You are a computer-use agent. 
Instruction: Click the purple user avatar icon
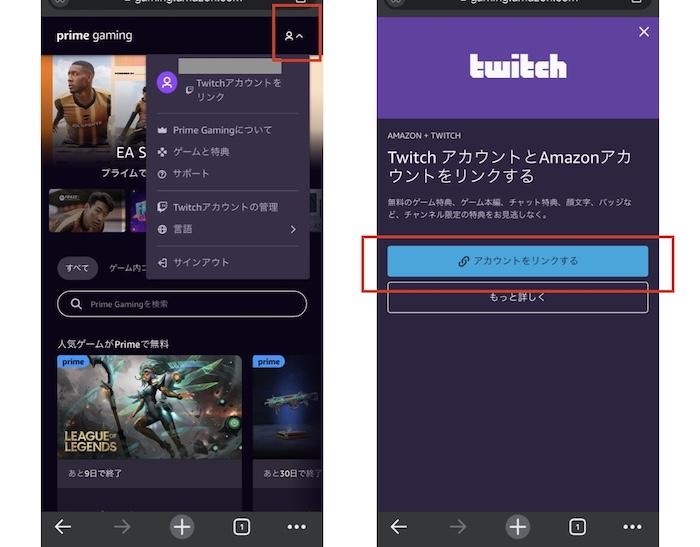pyautogui.click(x=167, y=83)
